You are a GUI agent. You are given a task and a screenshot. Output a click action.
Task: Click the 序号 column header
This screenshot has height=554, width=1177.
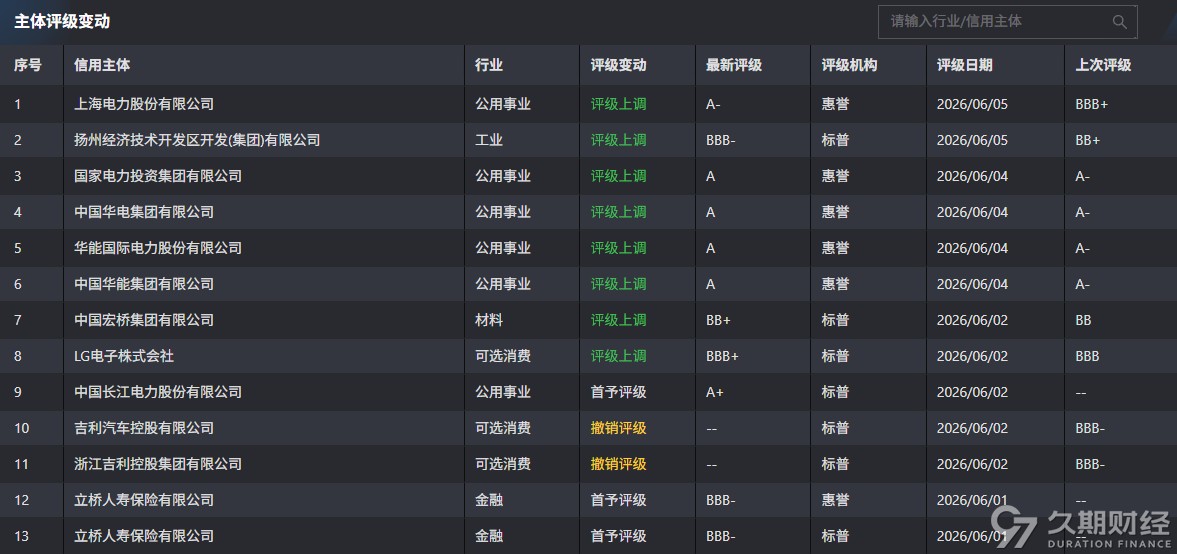click(27, 65)
